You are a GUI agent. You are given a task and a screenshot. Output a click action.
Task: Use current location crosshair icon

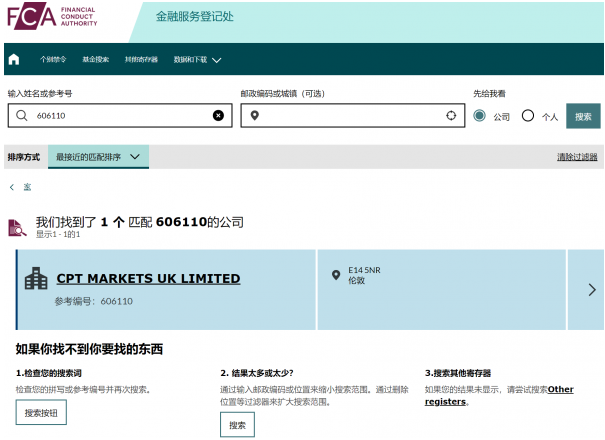pos(451,116)
